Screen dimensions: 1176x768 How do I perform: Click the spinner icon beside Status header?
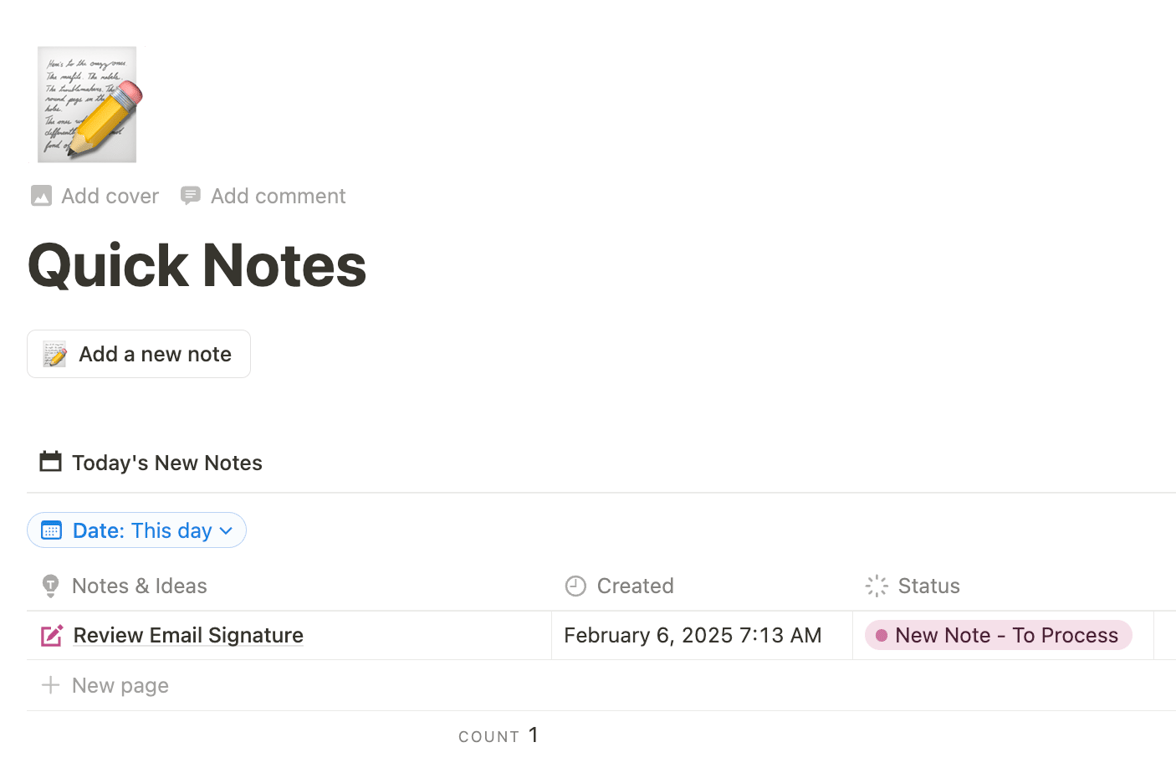tap(877, 586)
